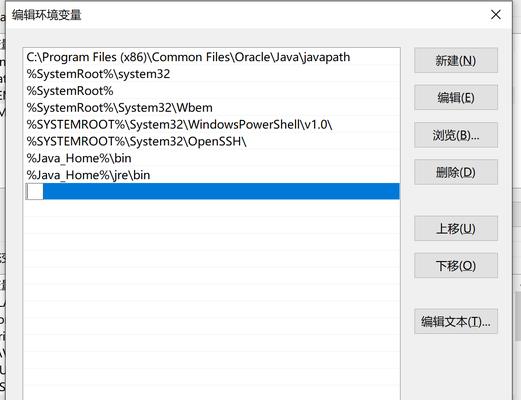Click the 编辑(E) button
Screen dimensions: 521x400
pos(456,98)
